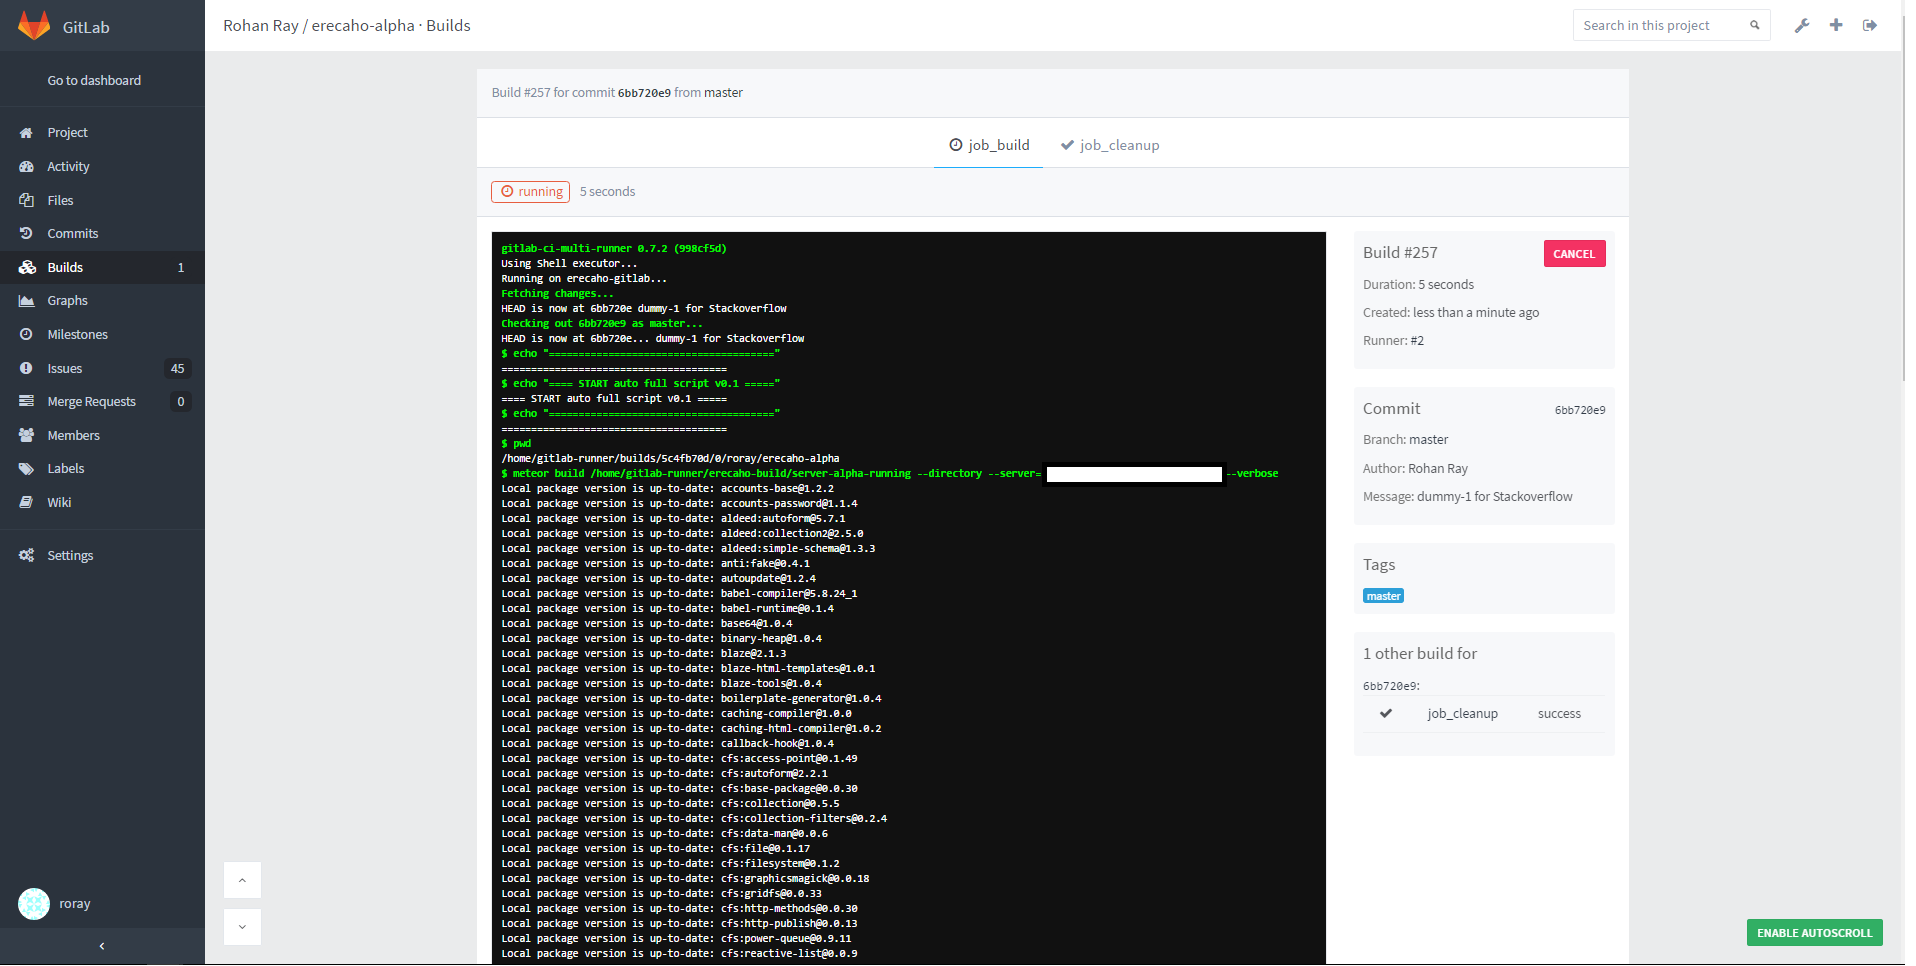Click the Builds count badge 1

click(x=181, y=267)
